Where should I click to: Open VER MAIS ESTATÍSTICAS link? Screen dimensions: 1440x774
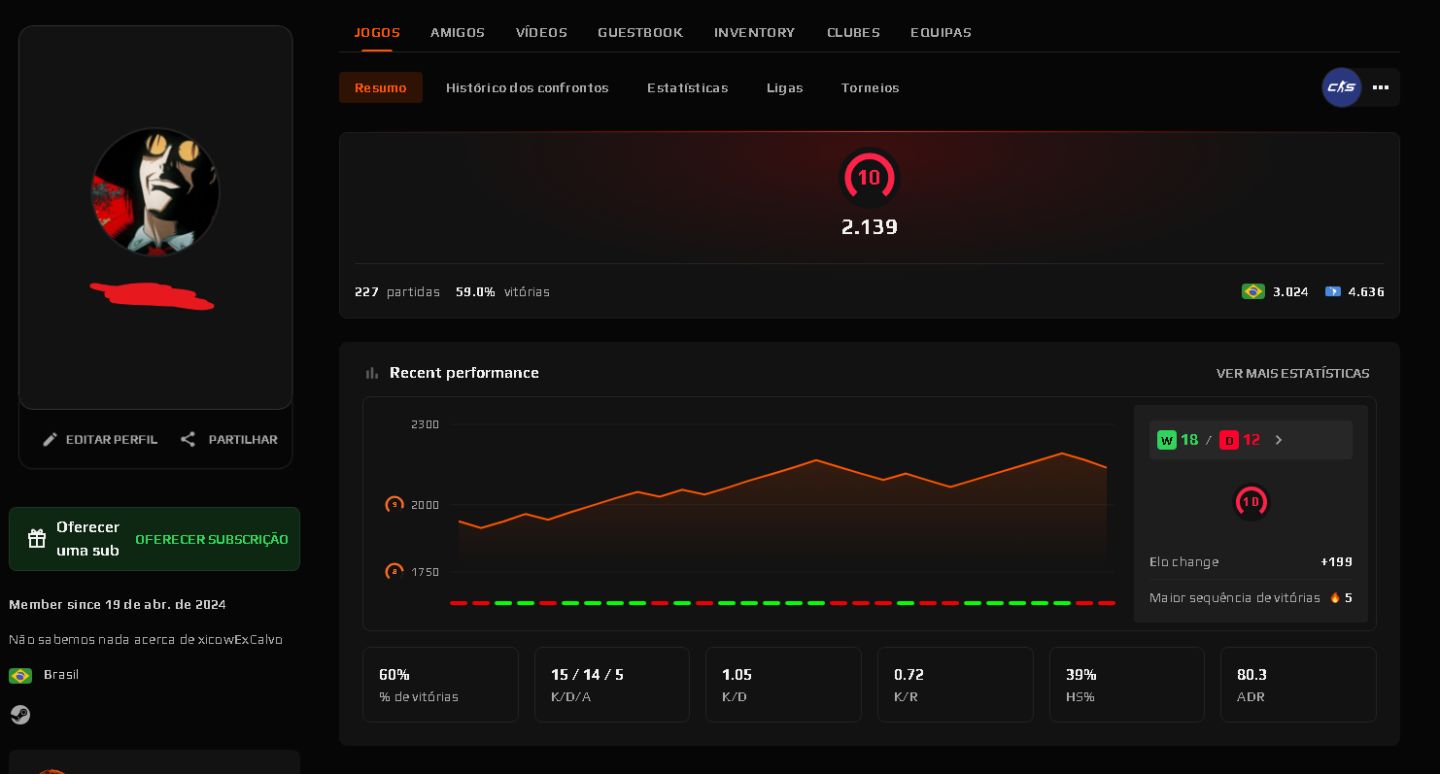point(1292,373)
